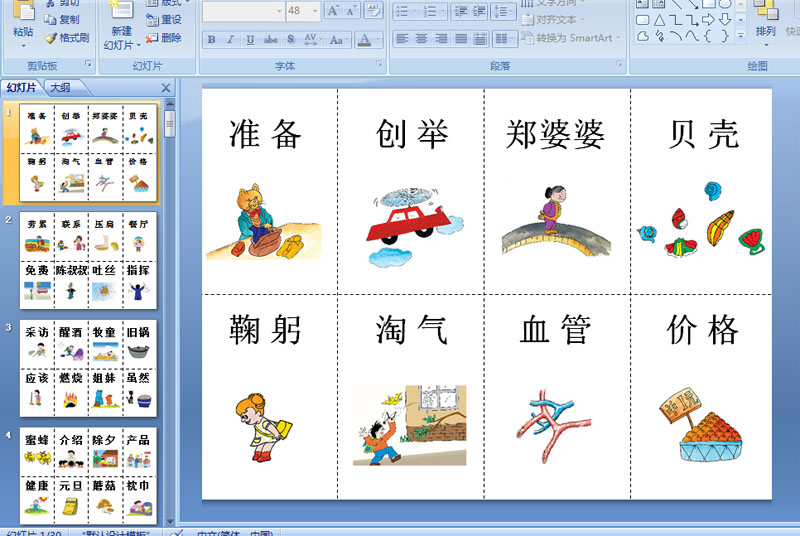Expand the shapes gallery
Image resolution: width=800 pixels, height=536 pixels.
point(740,35)
